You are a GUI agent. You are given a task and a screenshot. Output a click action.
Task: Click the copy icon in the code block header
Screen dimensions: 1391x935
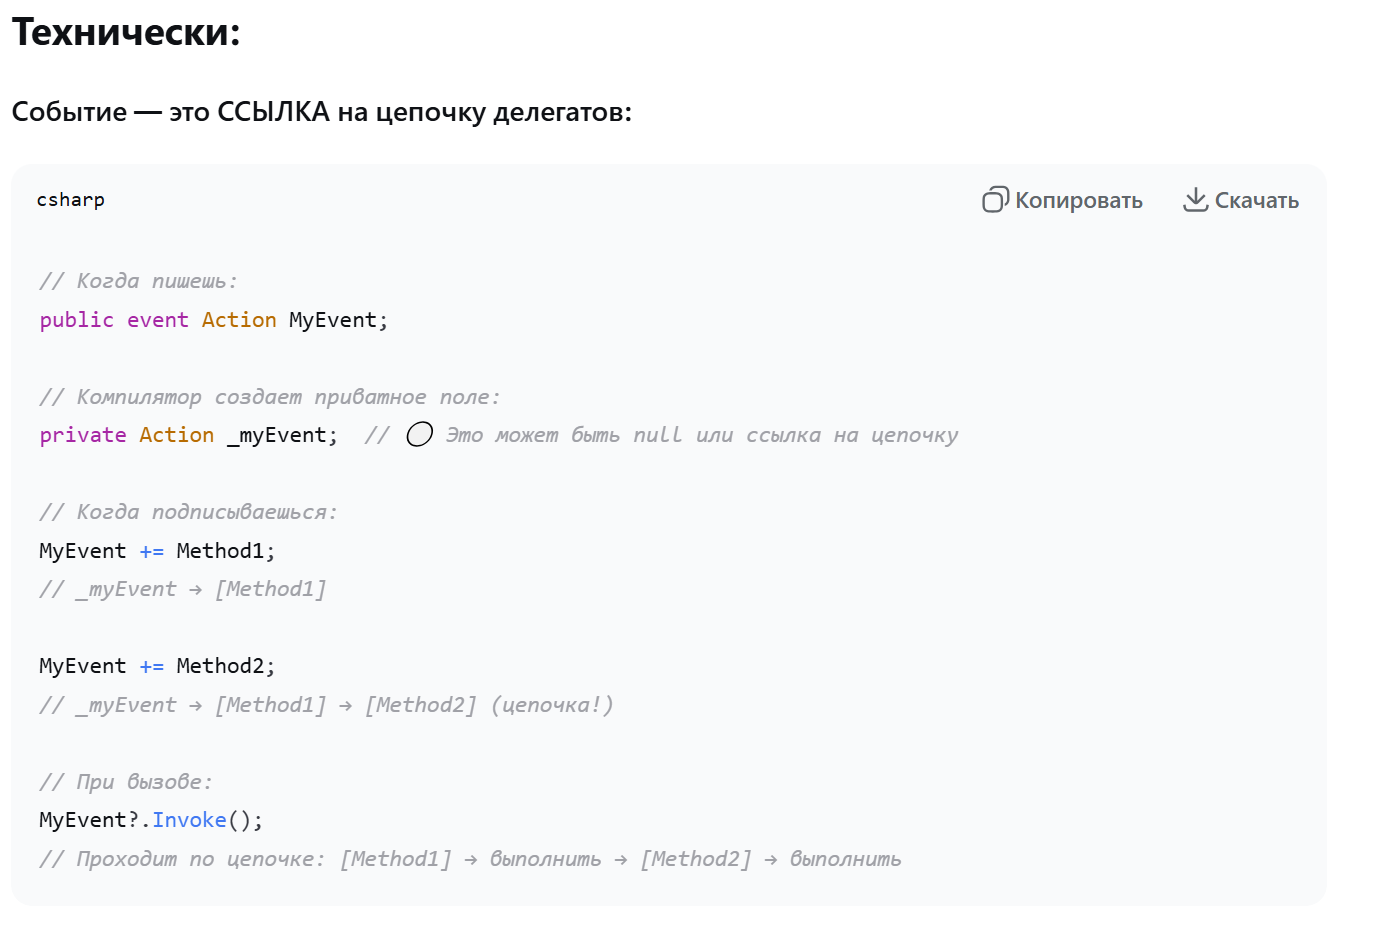click(x=994, y=200)
